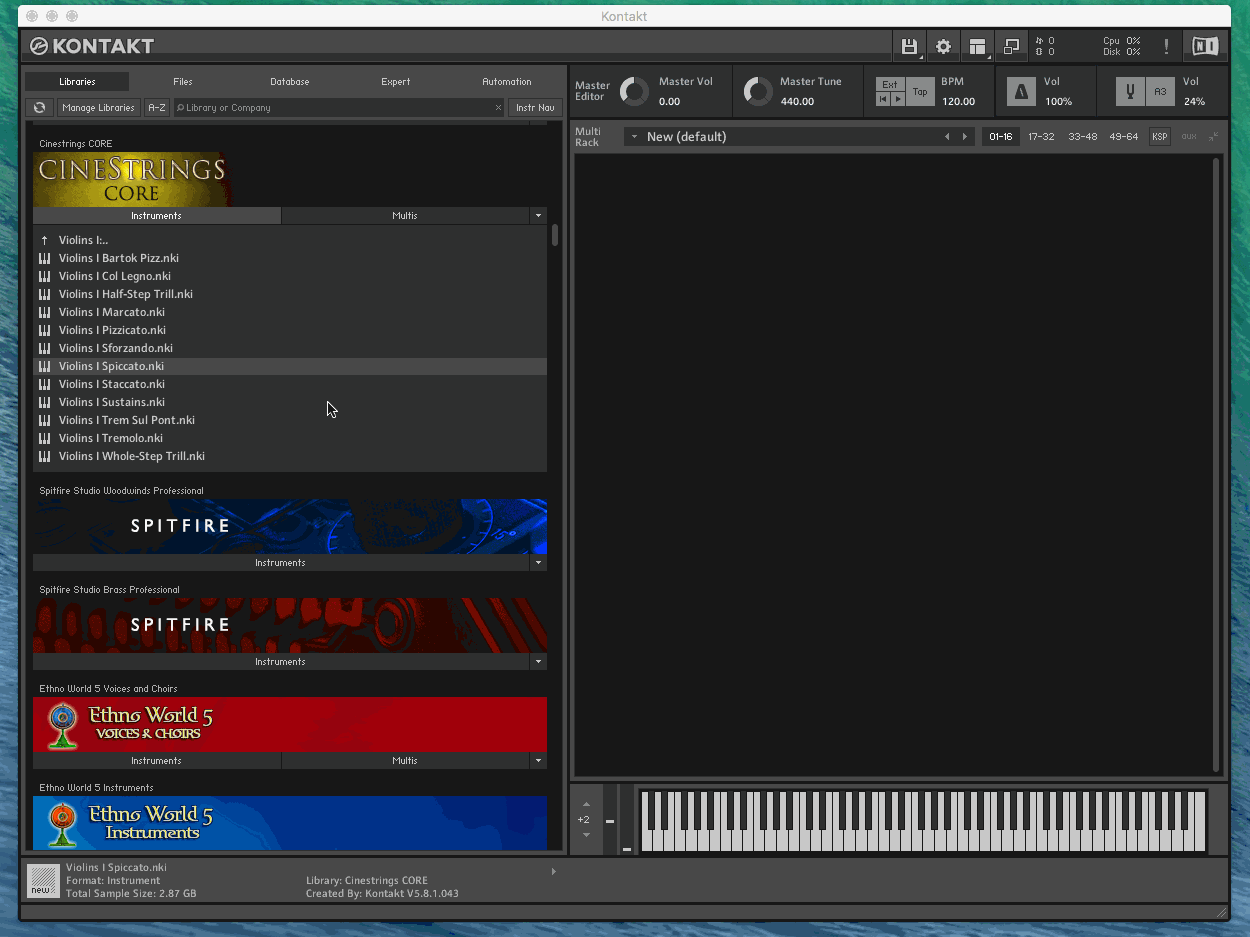Click the BPM value 120.00
Viewport: 1250px width, 937px height.
click(x=958, y=101)
